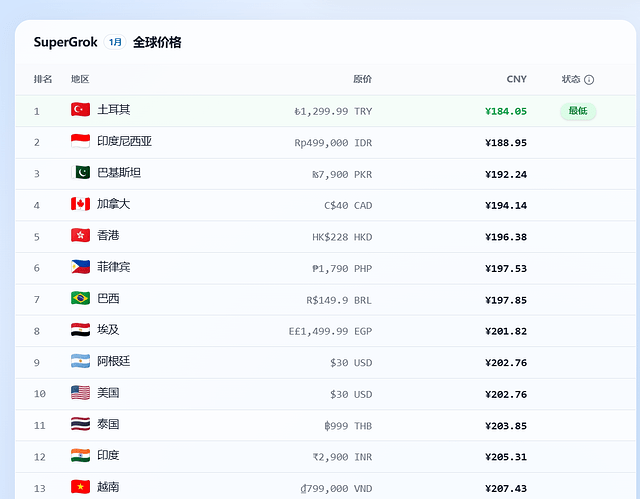Viewport: 640px width, 499px height.
Task: Click the Brazil flag icon
Action: click(80, 298)
